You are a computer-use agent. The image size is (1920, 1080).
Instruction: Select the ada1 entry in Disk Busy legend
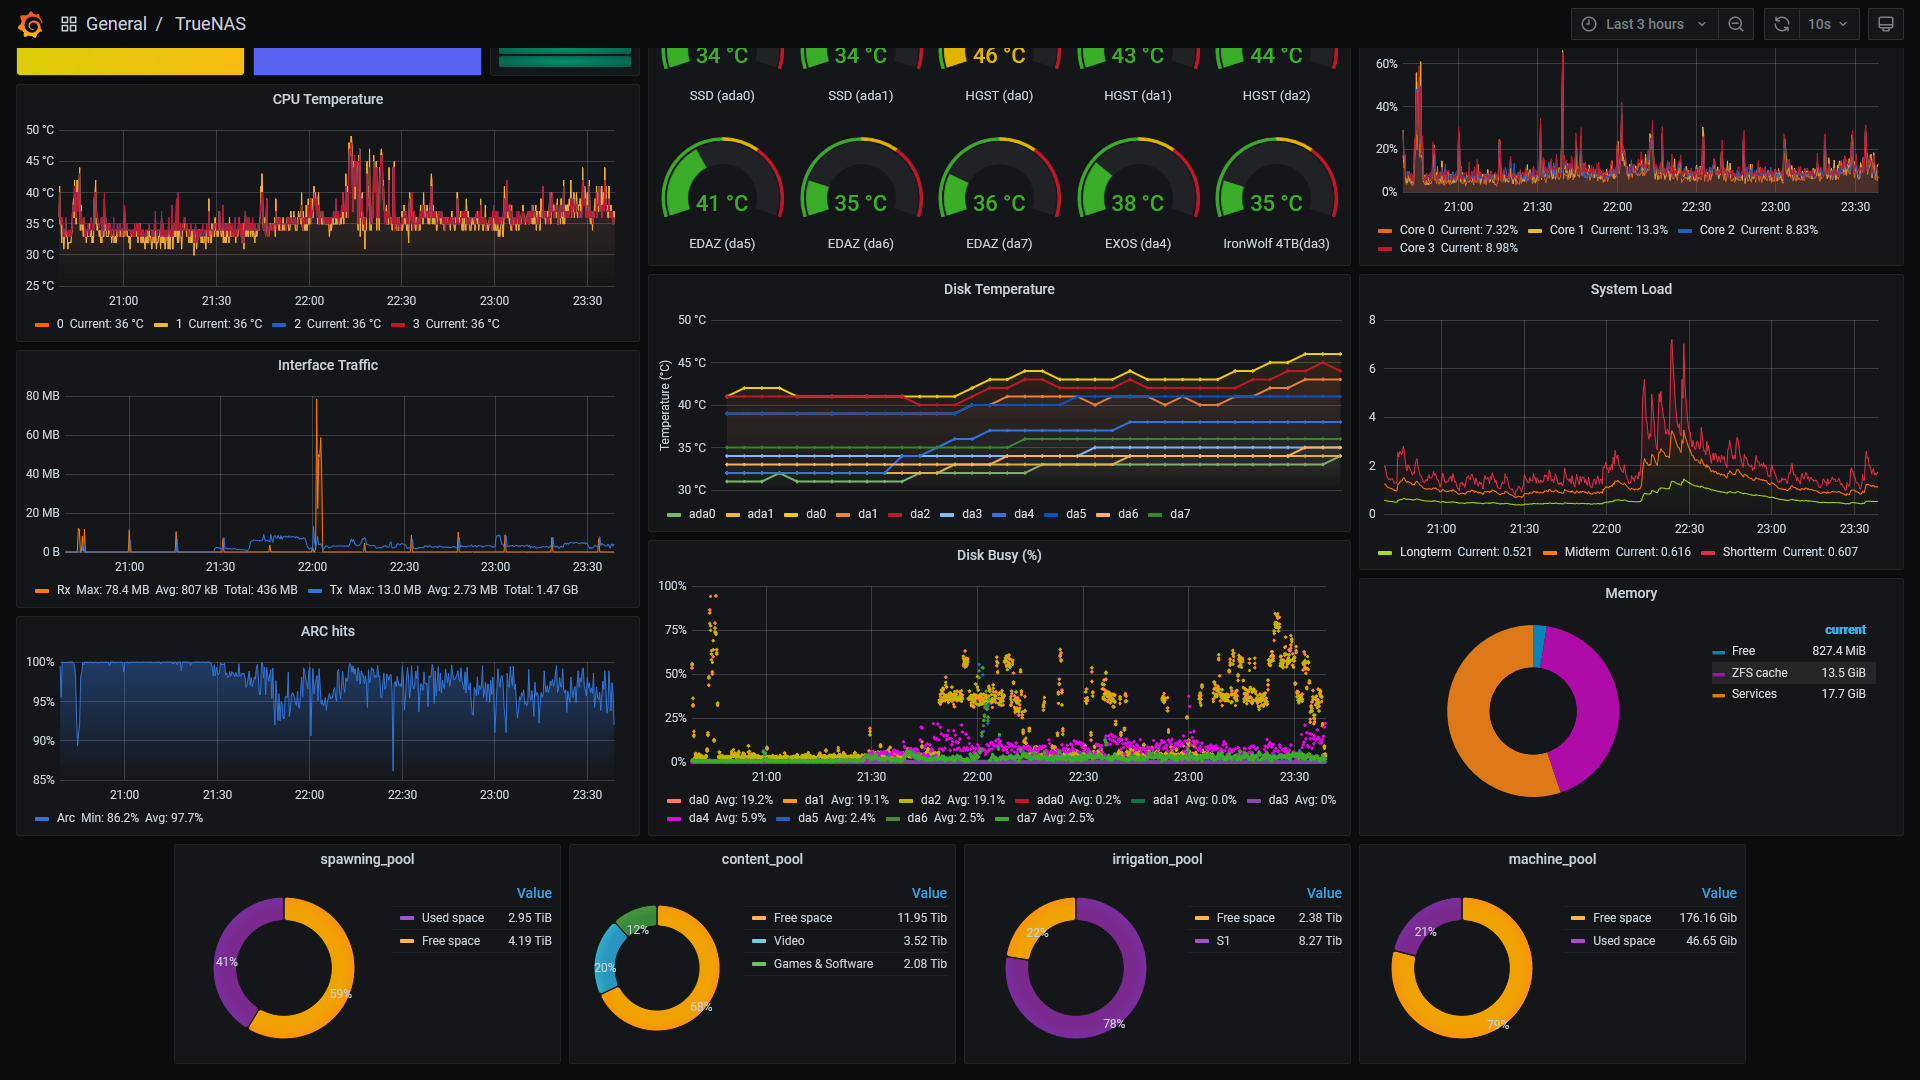1166,800
